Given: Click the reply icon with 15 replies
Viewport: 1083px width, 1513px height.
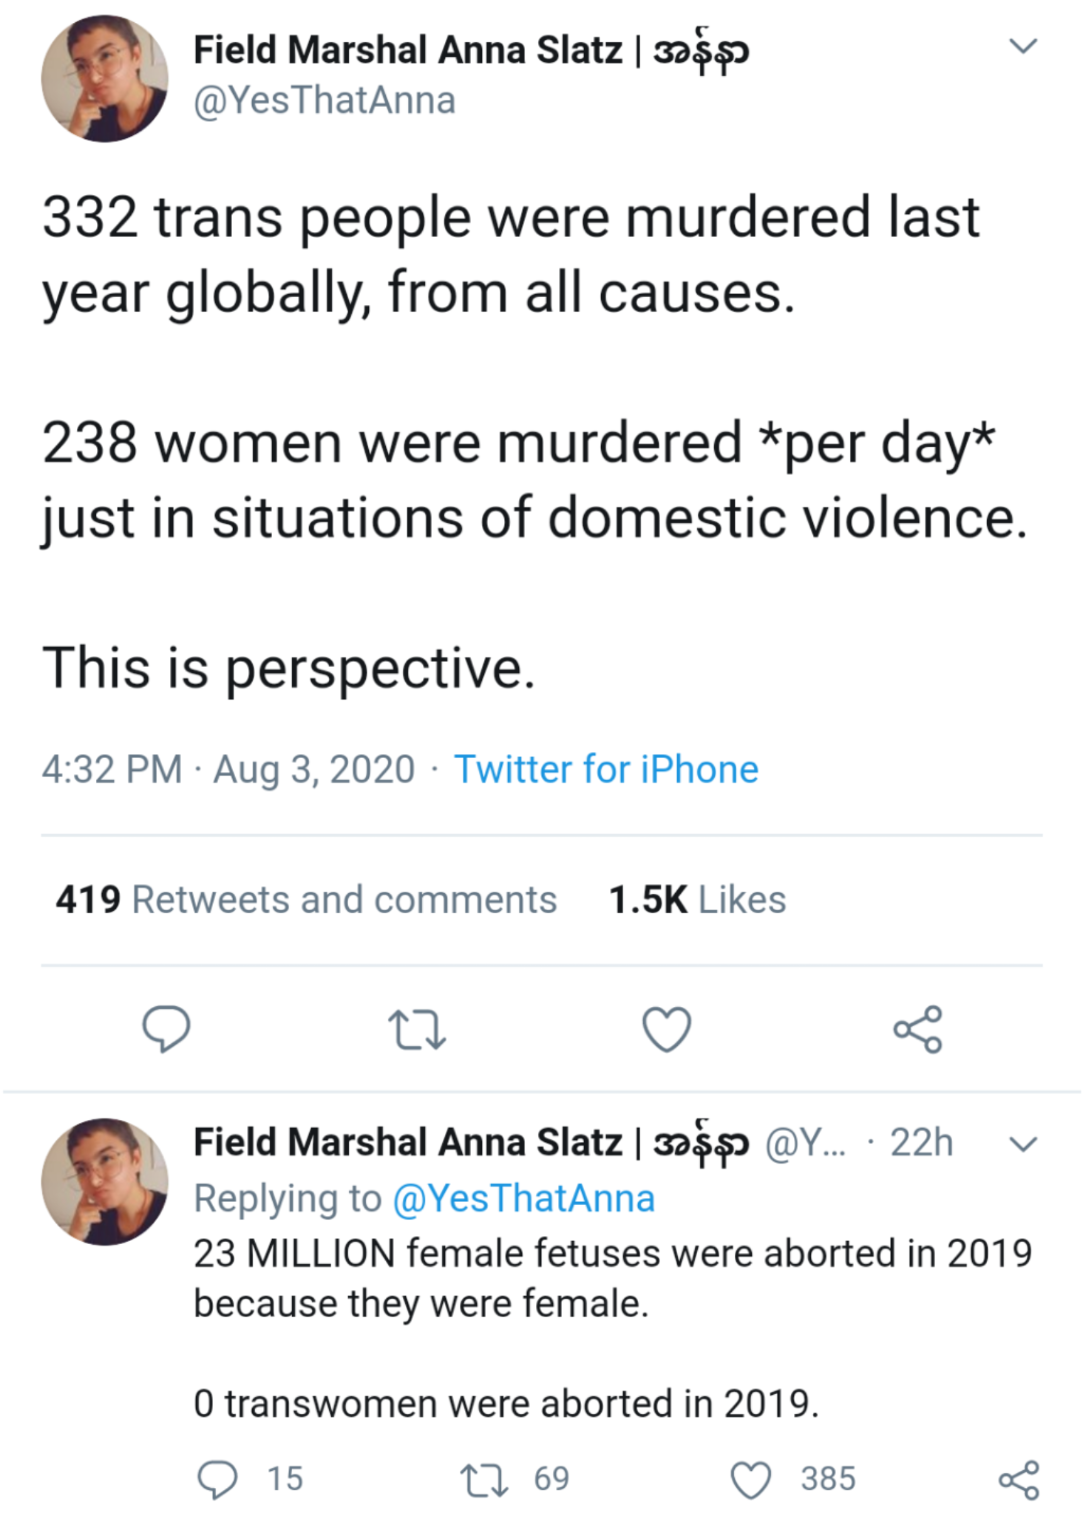Looking at the screenshot, I should 218,1479.
